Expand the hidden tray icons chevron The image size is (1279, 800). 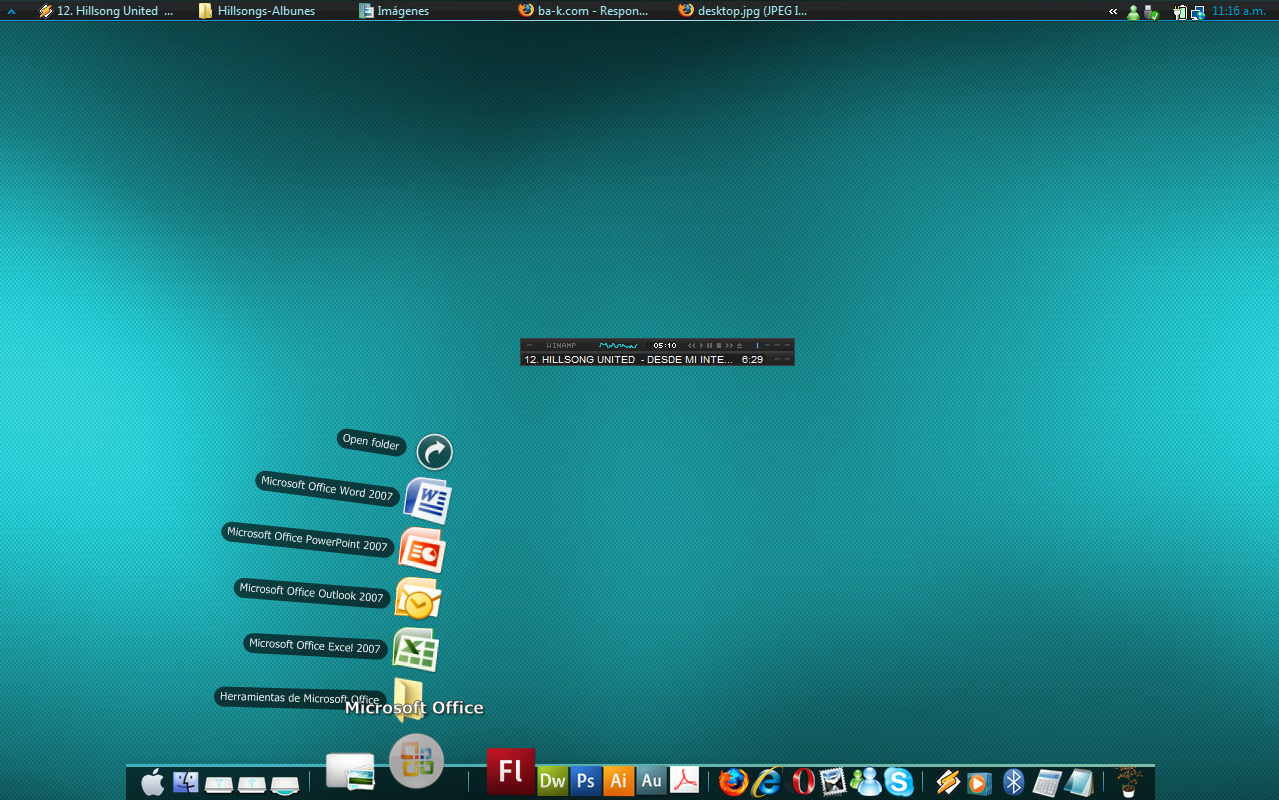1113,12
